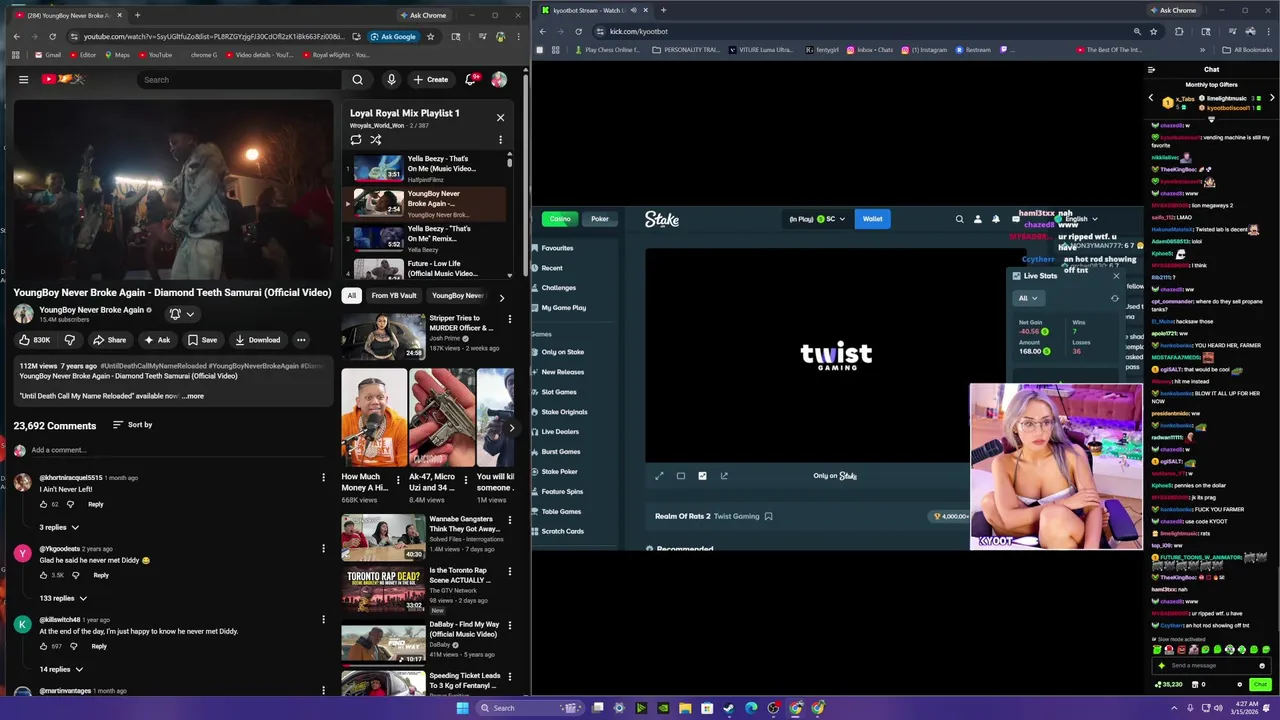Screen dimensions: 1280x720
Task: Expand the 133 replies thread
Action: click(63, 598)
